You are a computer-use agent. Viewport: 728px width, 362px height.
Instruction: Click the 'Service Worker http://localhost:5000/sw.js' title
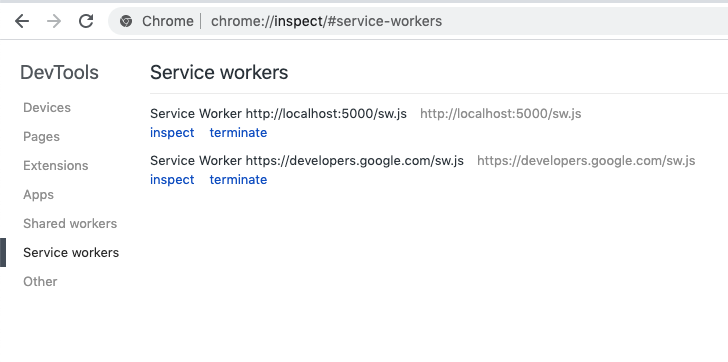278,114
